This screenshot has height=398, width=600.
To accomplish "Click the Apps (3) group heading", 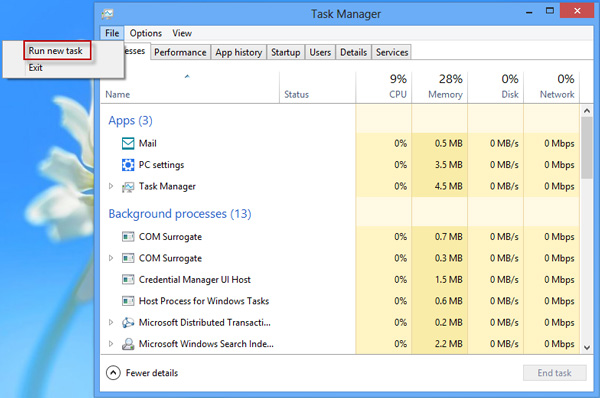I will click(x=130, y=121).
